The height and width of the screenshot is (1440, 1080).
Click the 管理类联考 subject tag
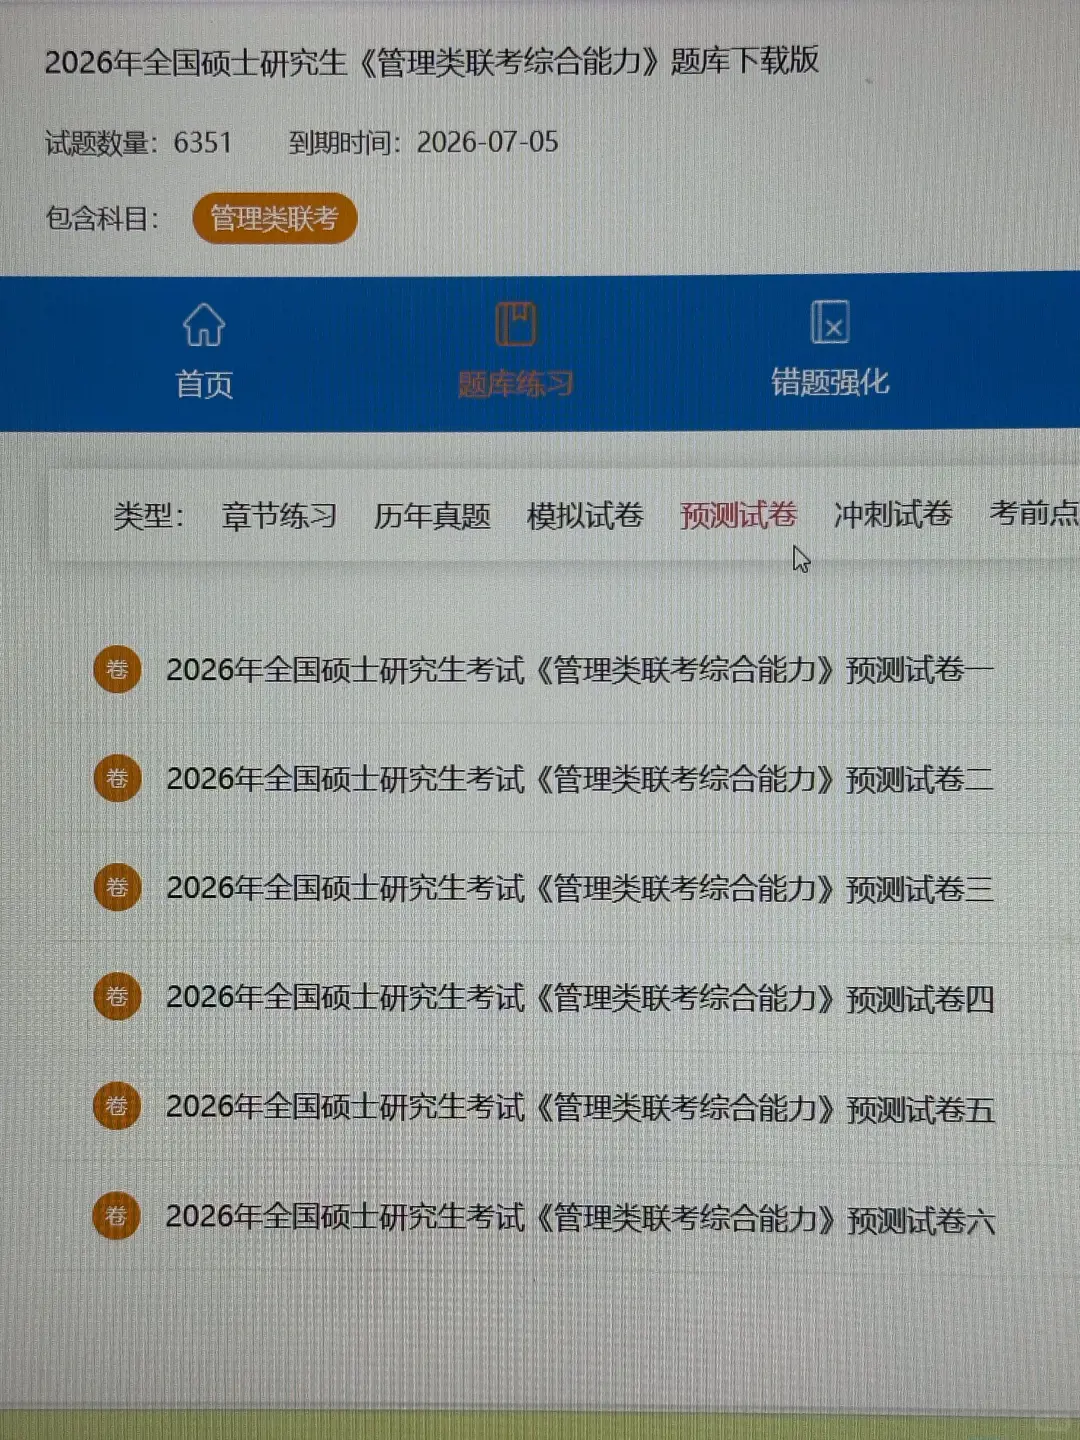tap(276, 218)
